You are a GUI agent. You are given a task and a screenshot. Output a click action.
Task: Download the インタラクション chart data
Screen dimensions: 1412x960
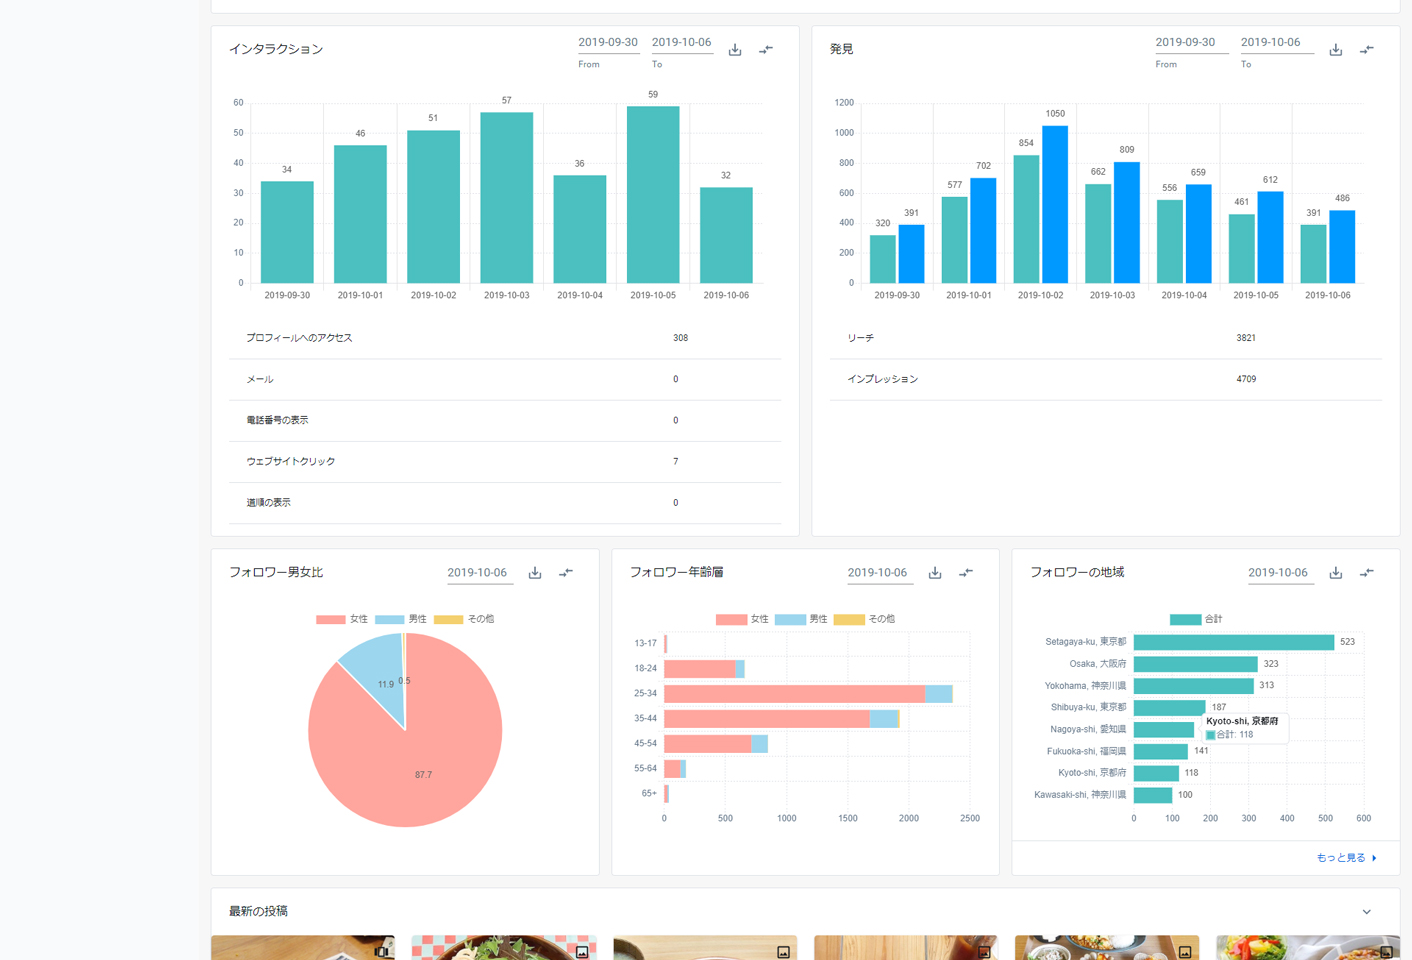pyautogui.click(x=735, y=50)
